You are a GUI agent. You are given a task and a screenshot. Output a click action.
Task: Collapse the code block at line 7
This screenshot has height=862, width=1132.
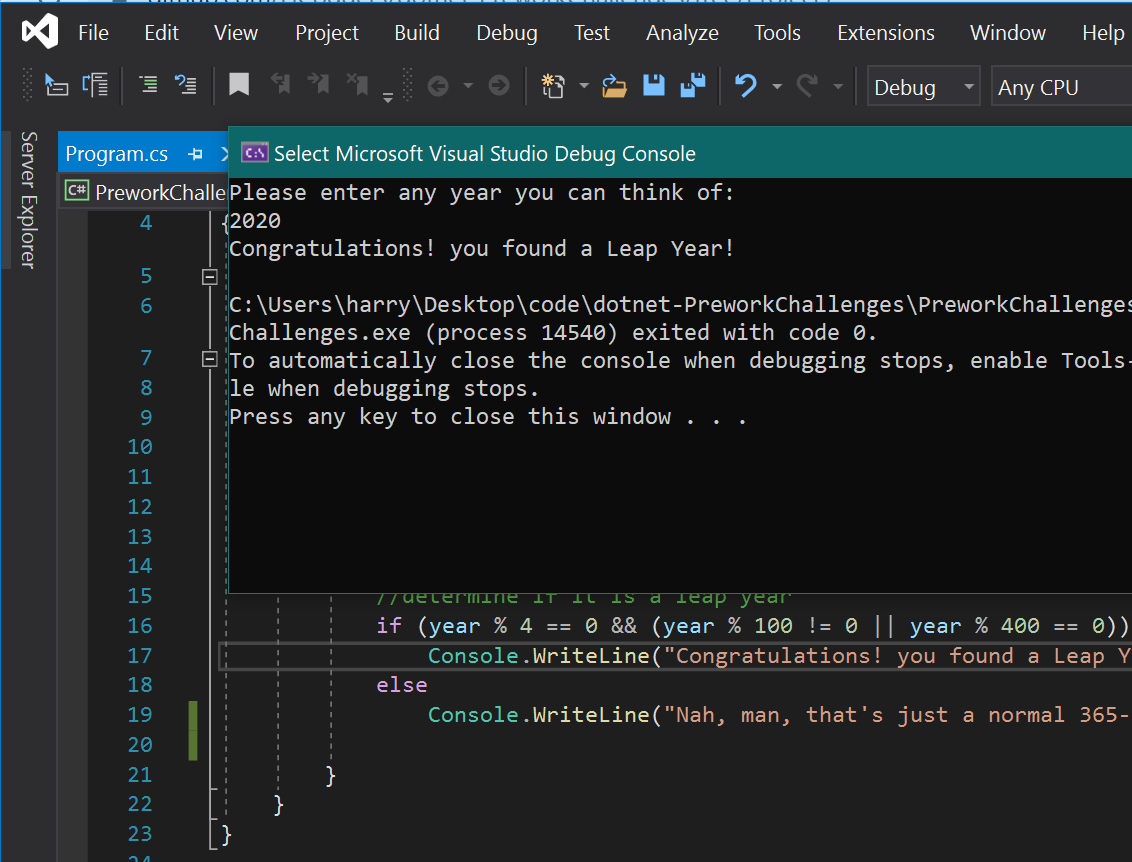coord(209,360)
